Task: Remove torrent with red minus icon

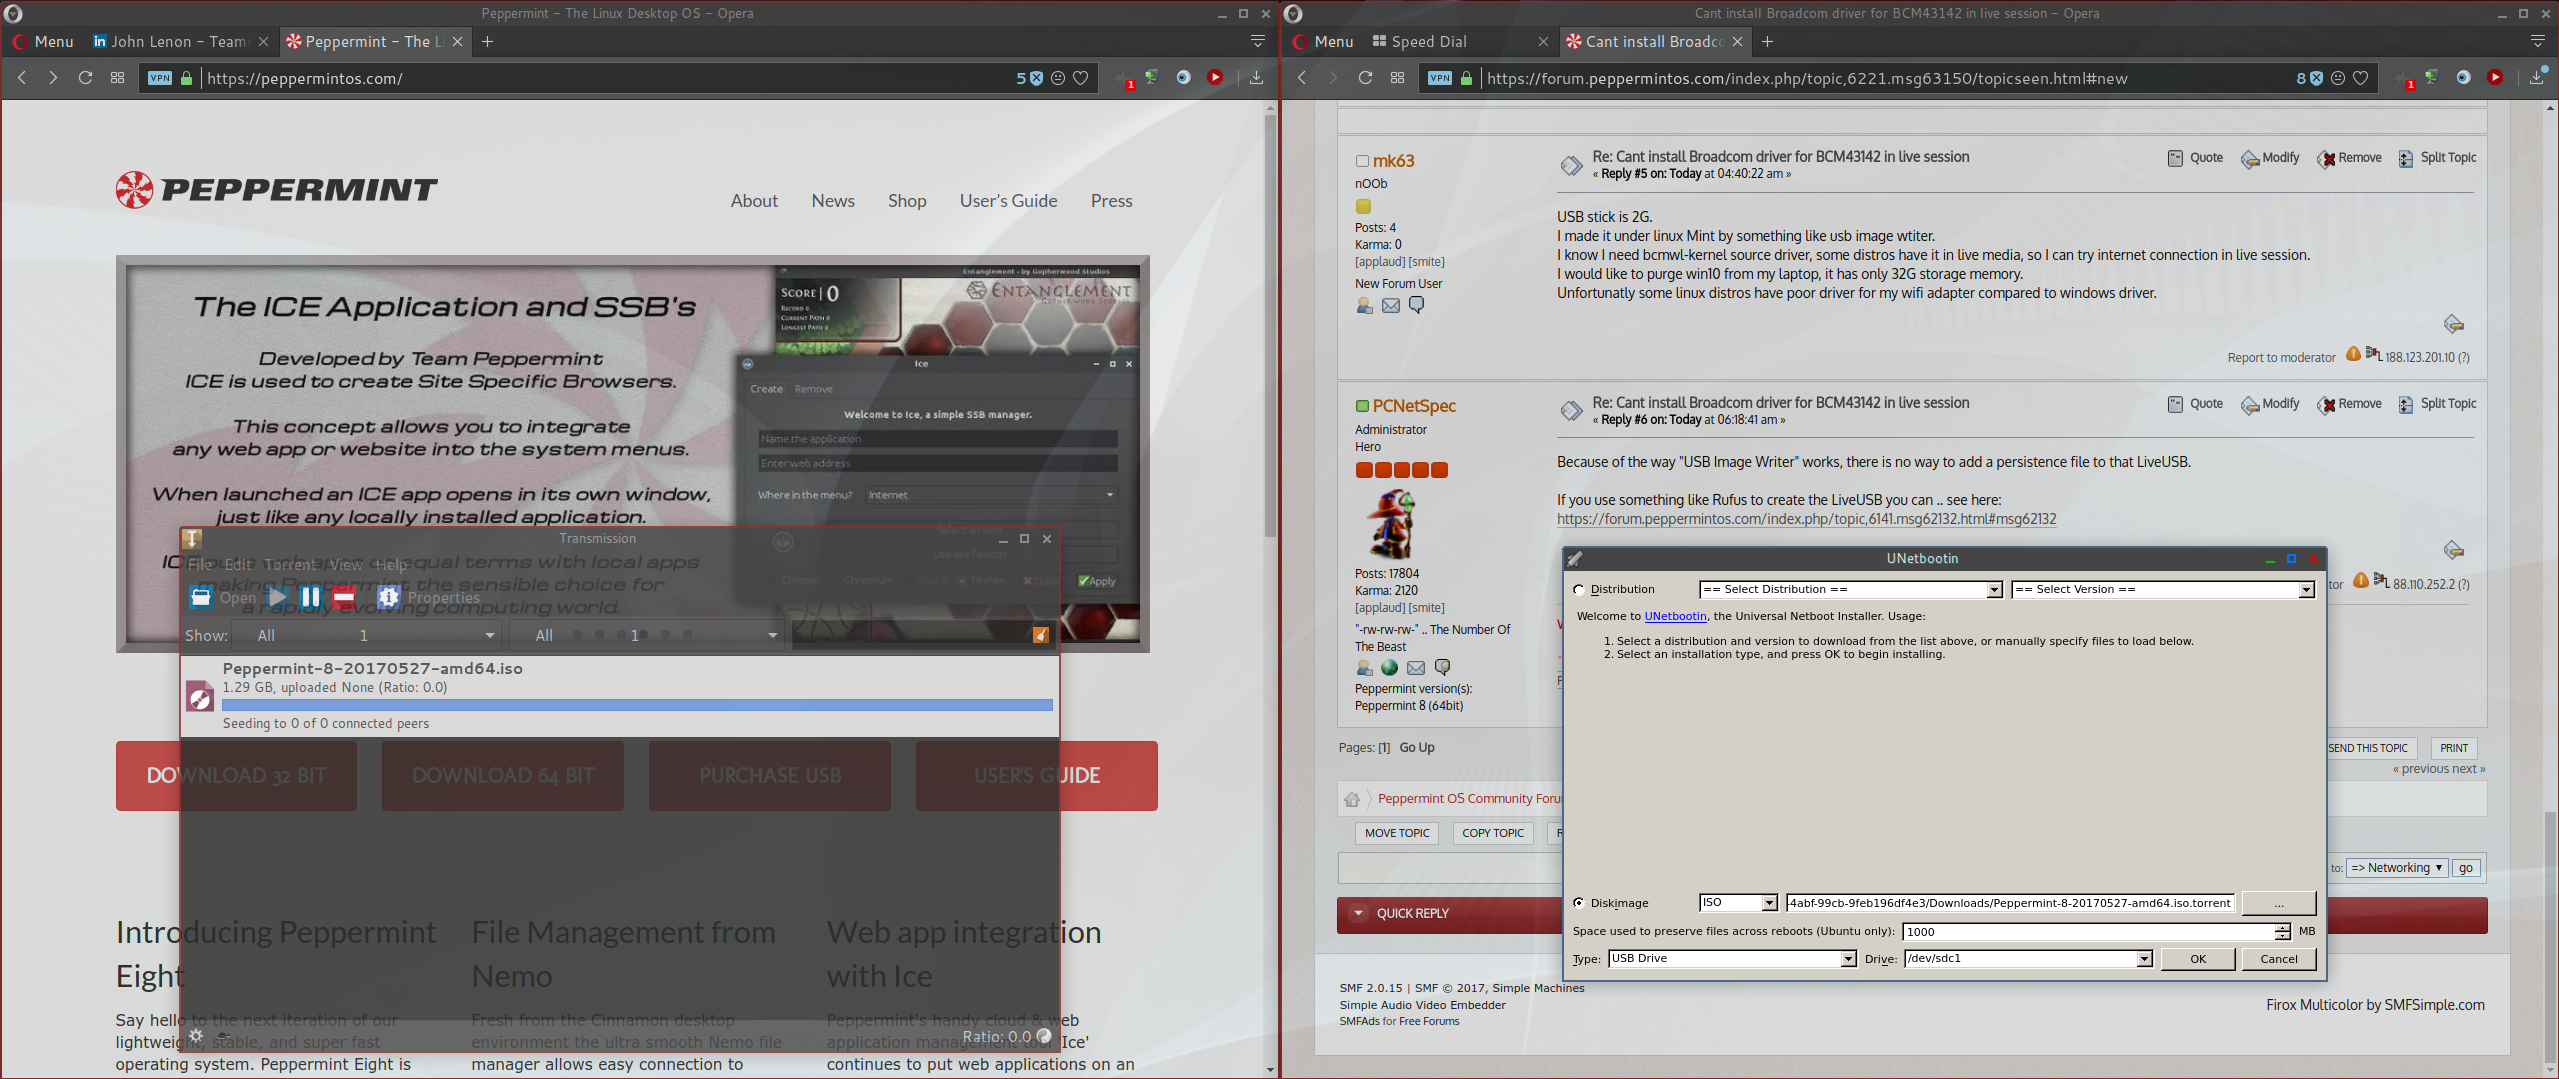Action: tap(344, 597)
